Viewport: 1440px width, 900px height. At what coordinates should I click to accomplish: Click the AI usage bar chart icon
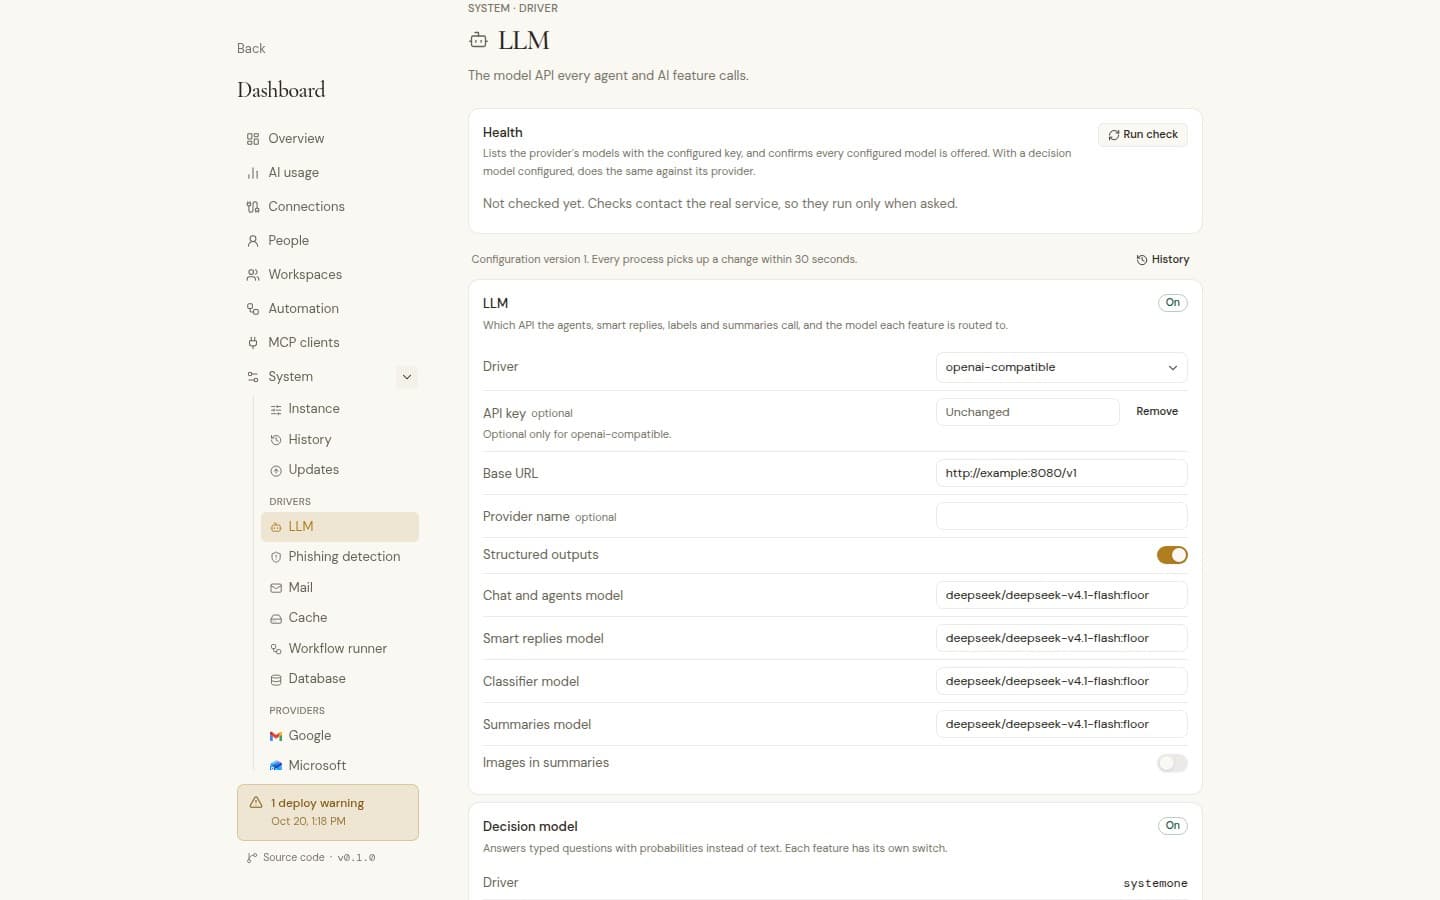click(253, 173)
